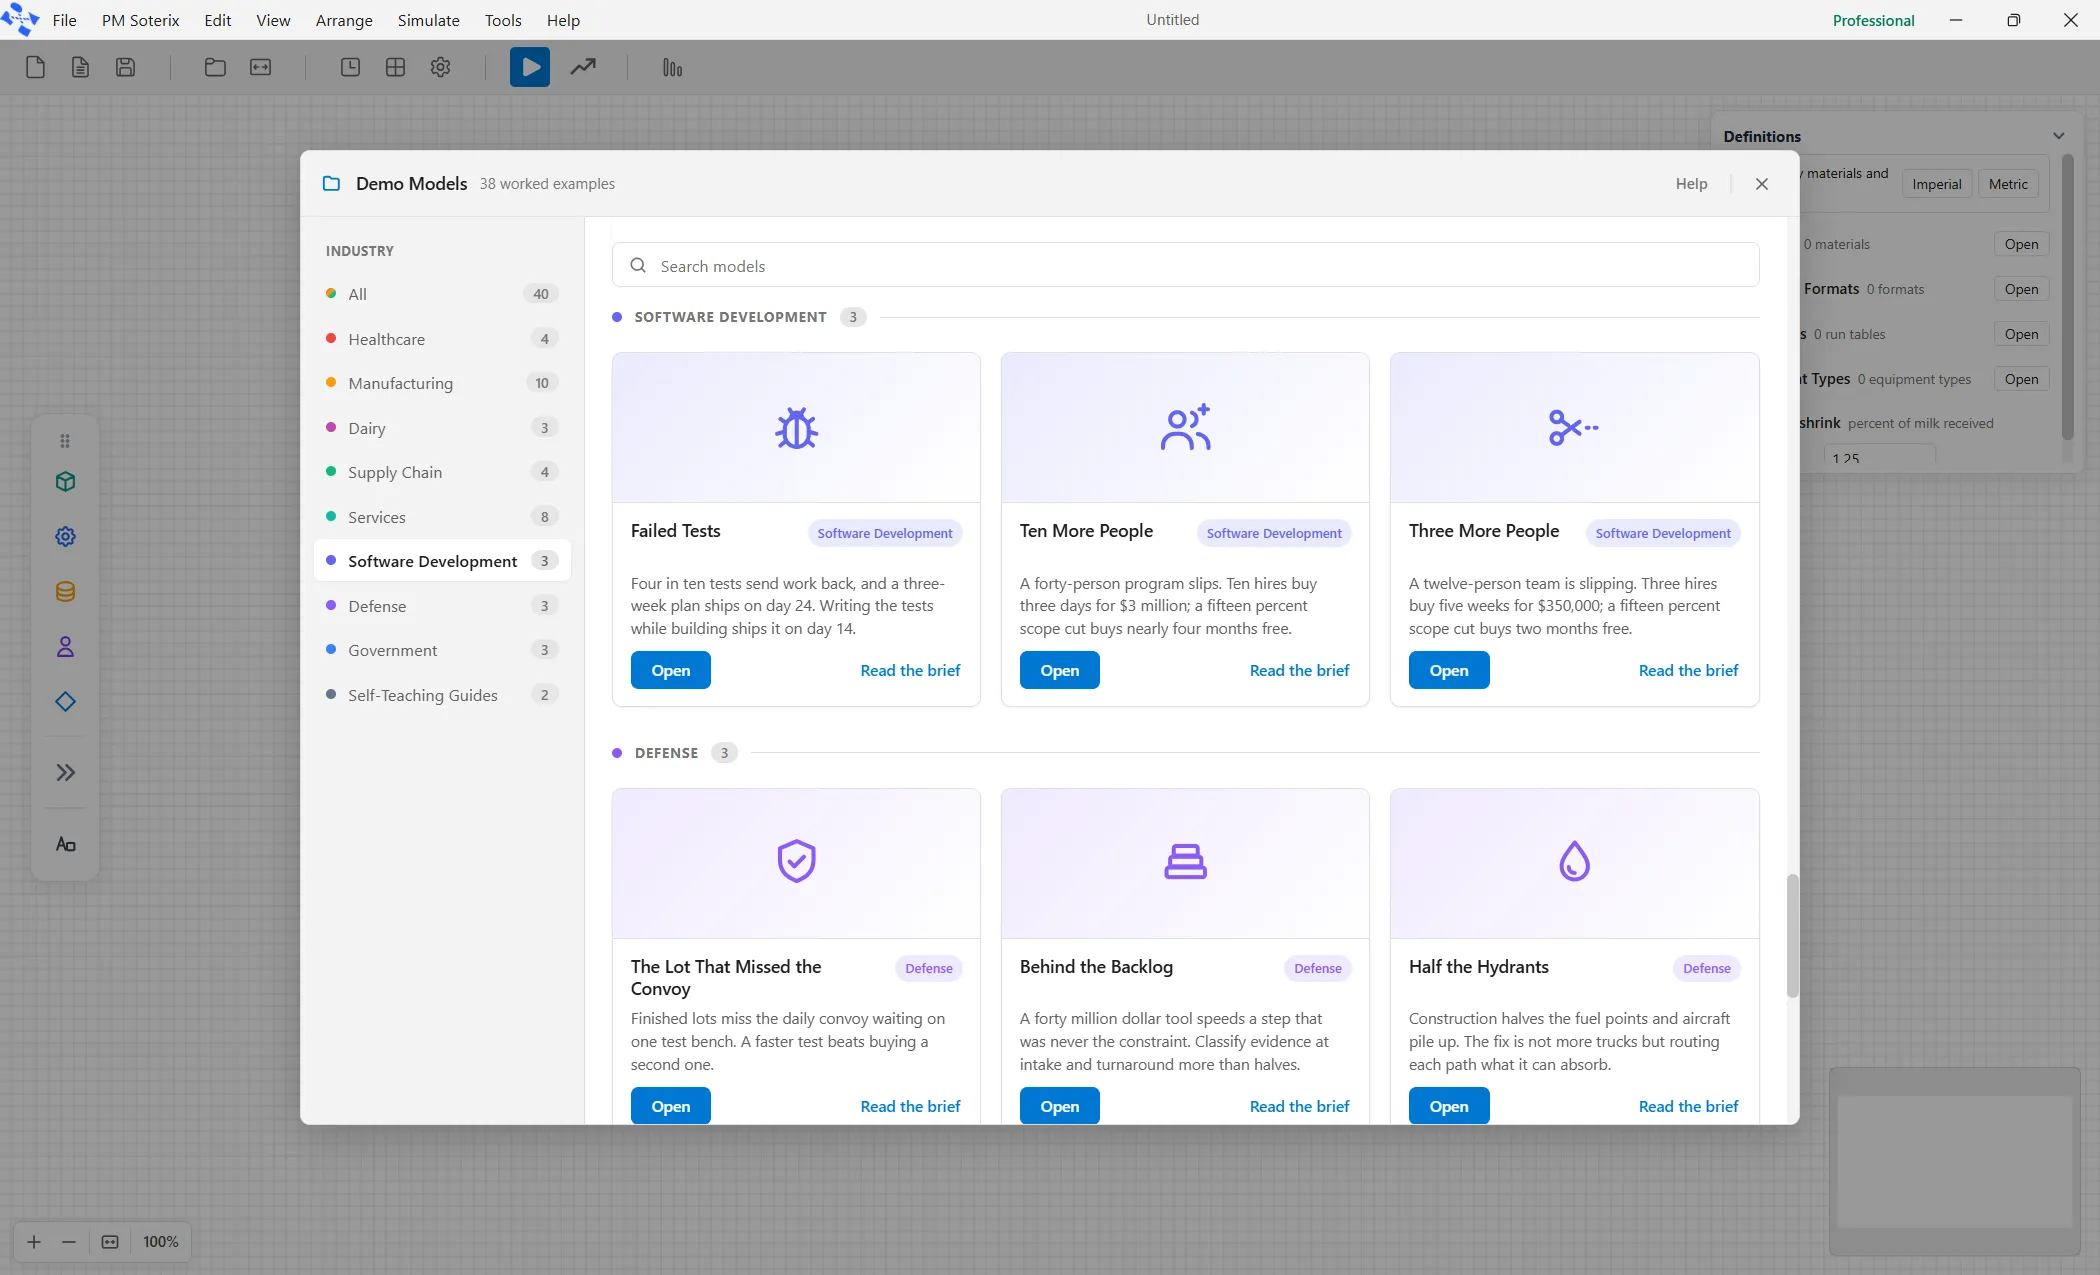The width and height of the screenshot is (2100, 1275).
Task: Open the settings gear toolbar icon
Action: (x=440, y=67)
